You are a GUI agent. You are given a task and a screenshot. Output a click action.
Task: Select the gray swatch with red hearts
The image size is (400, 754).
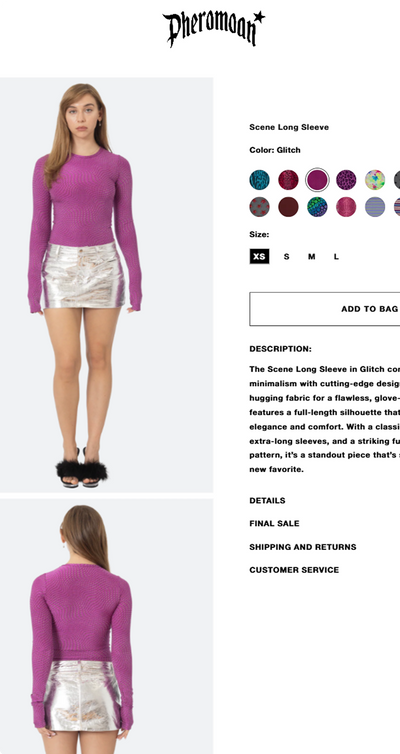click(x=260, y=207)
